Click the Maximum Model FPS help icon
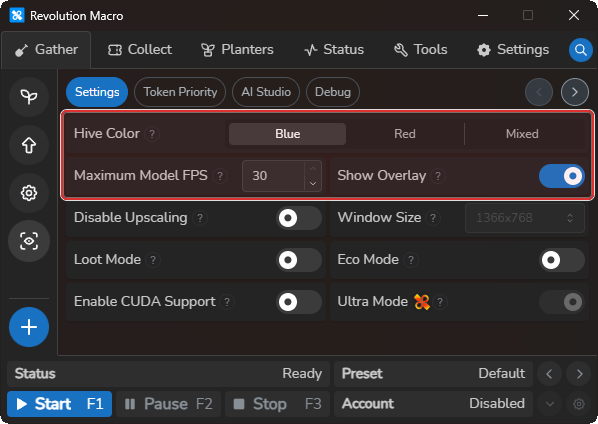This screenshot has width=598, height=424. [220, 176]
